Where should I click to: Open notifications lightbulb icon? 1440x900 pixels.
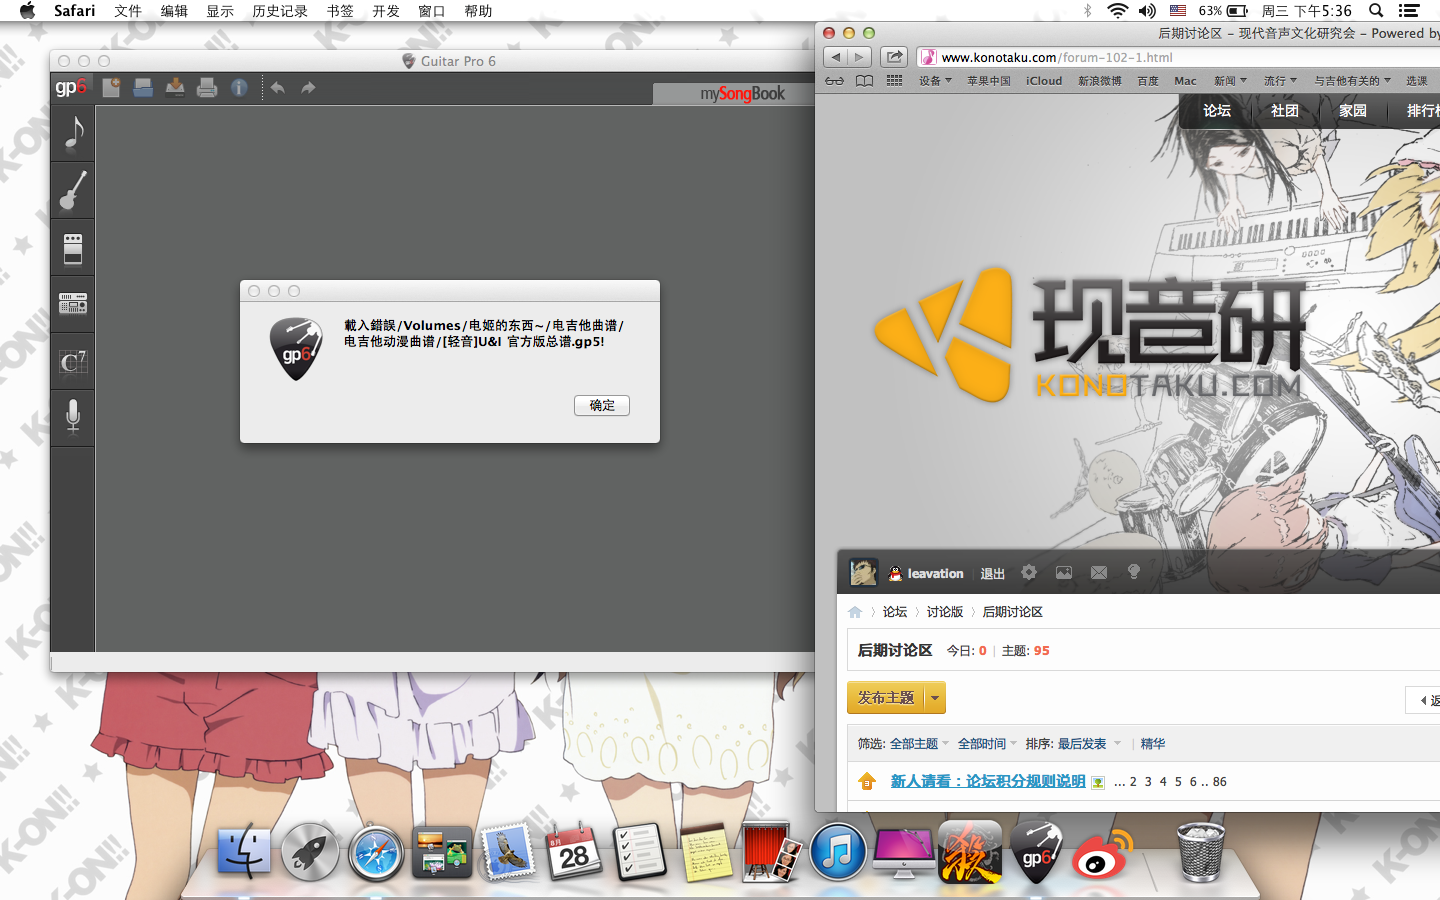pyautogui.click(x=1134, y=573)
